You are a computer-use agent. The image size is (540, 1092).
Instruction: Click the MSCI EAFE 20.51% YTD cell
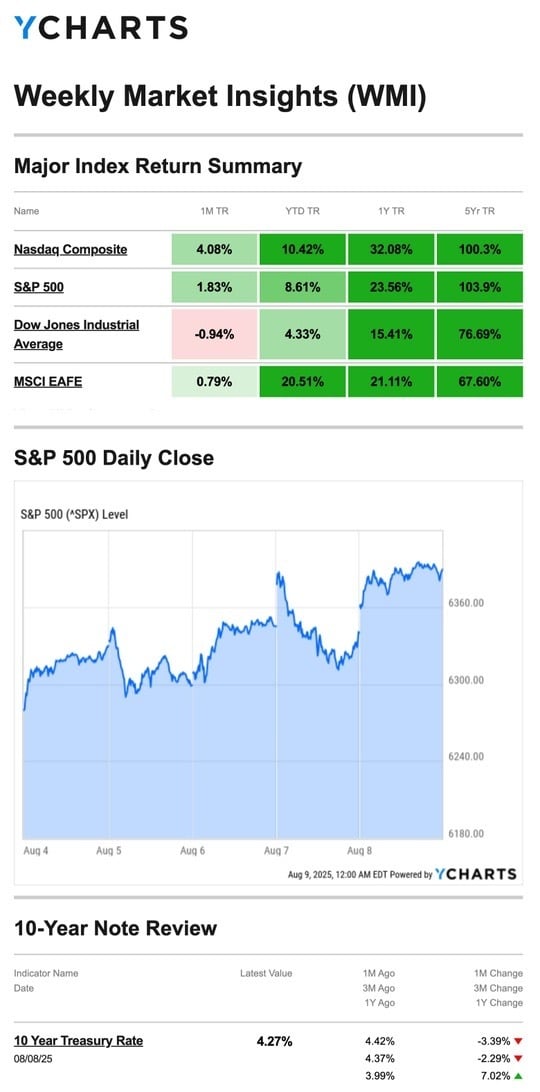303,381
